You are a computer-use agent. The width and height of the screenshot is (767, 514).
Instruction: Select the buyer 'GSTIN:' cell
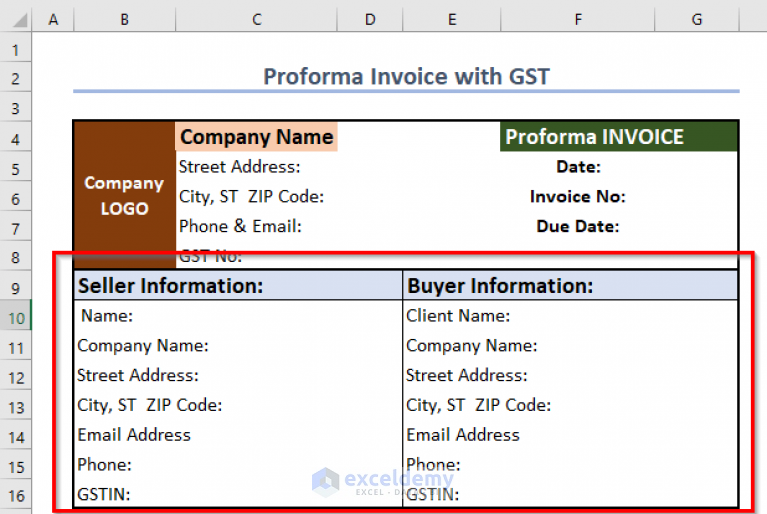tap(570, 494)
